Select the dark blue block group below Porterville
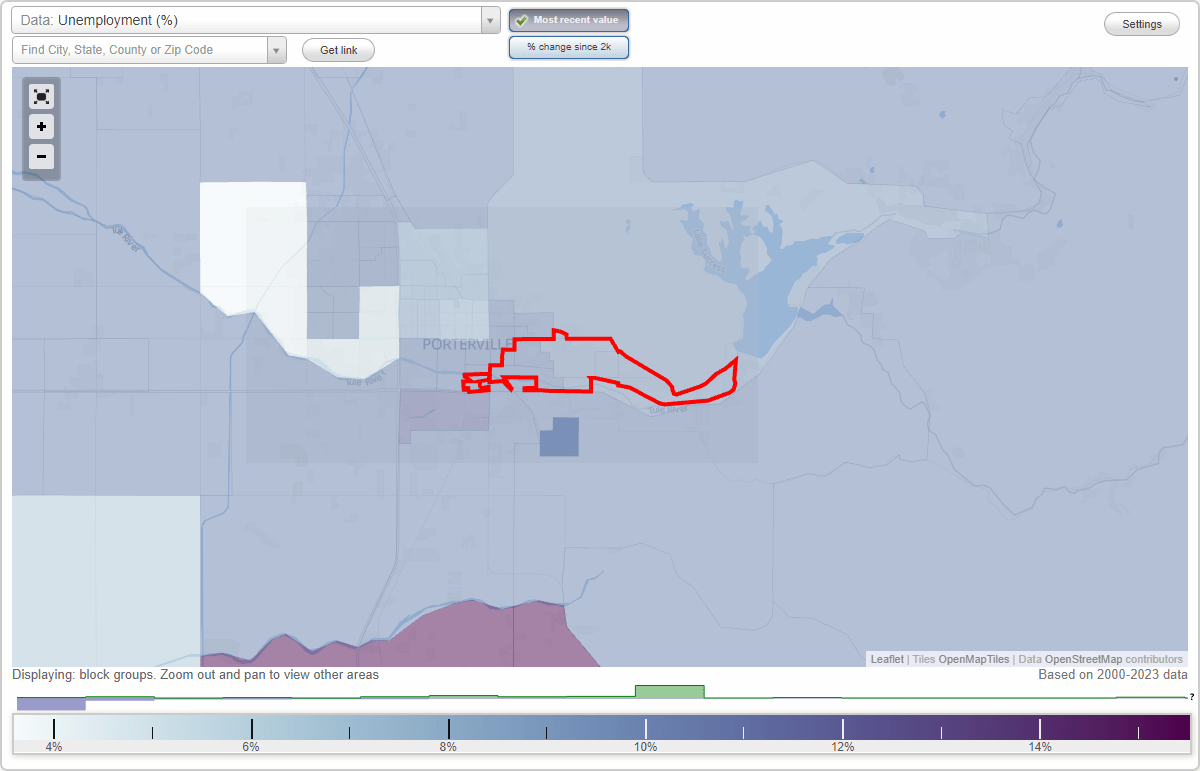This screenshot has height=771, width=1200. pyautogui.click(x=559, y=439)
